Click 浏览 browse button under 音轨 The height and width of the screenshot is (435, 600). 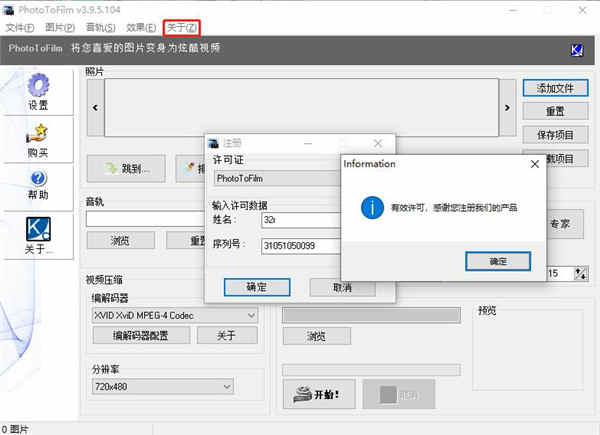[x=121, y=241]
